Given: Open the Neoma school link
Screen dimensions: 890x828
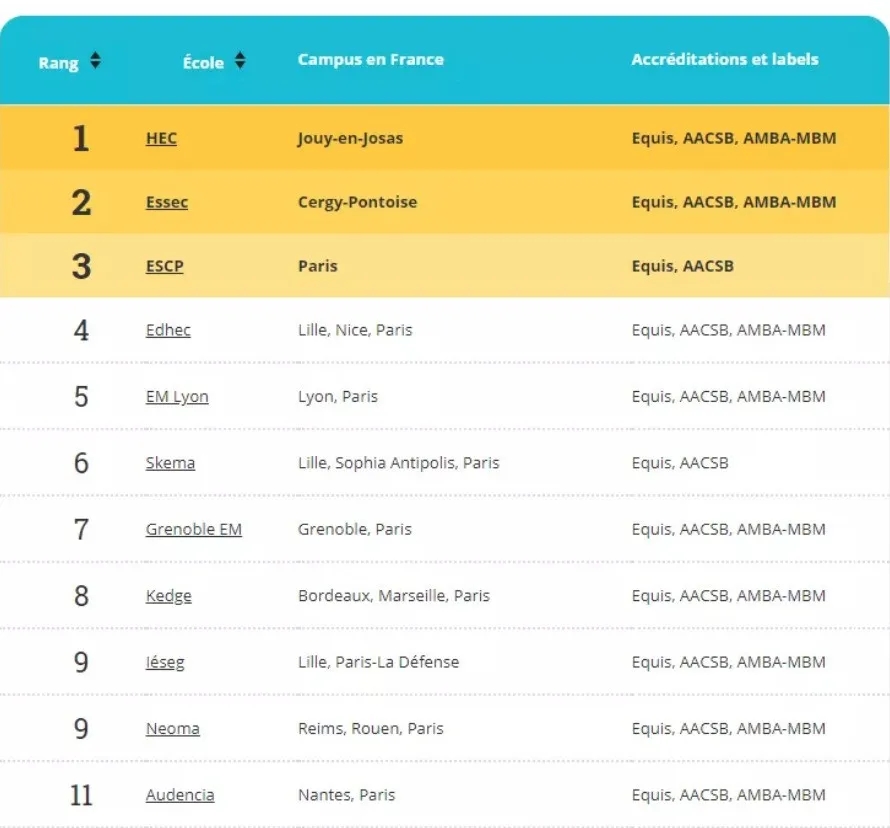Looking at the screenshot, I should pyautogui.click(x=173, y=729).
